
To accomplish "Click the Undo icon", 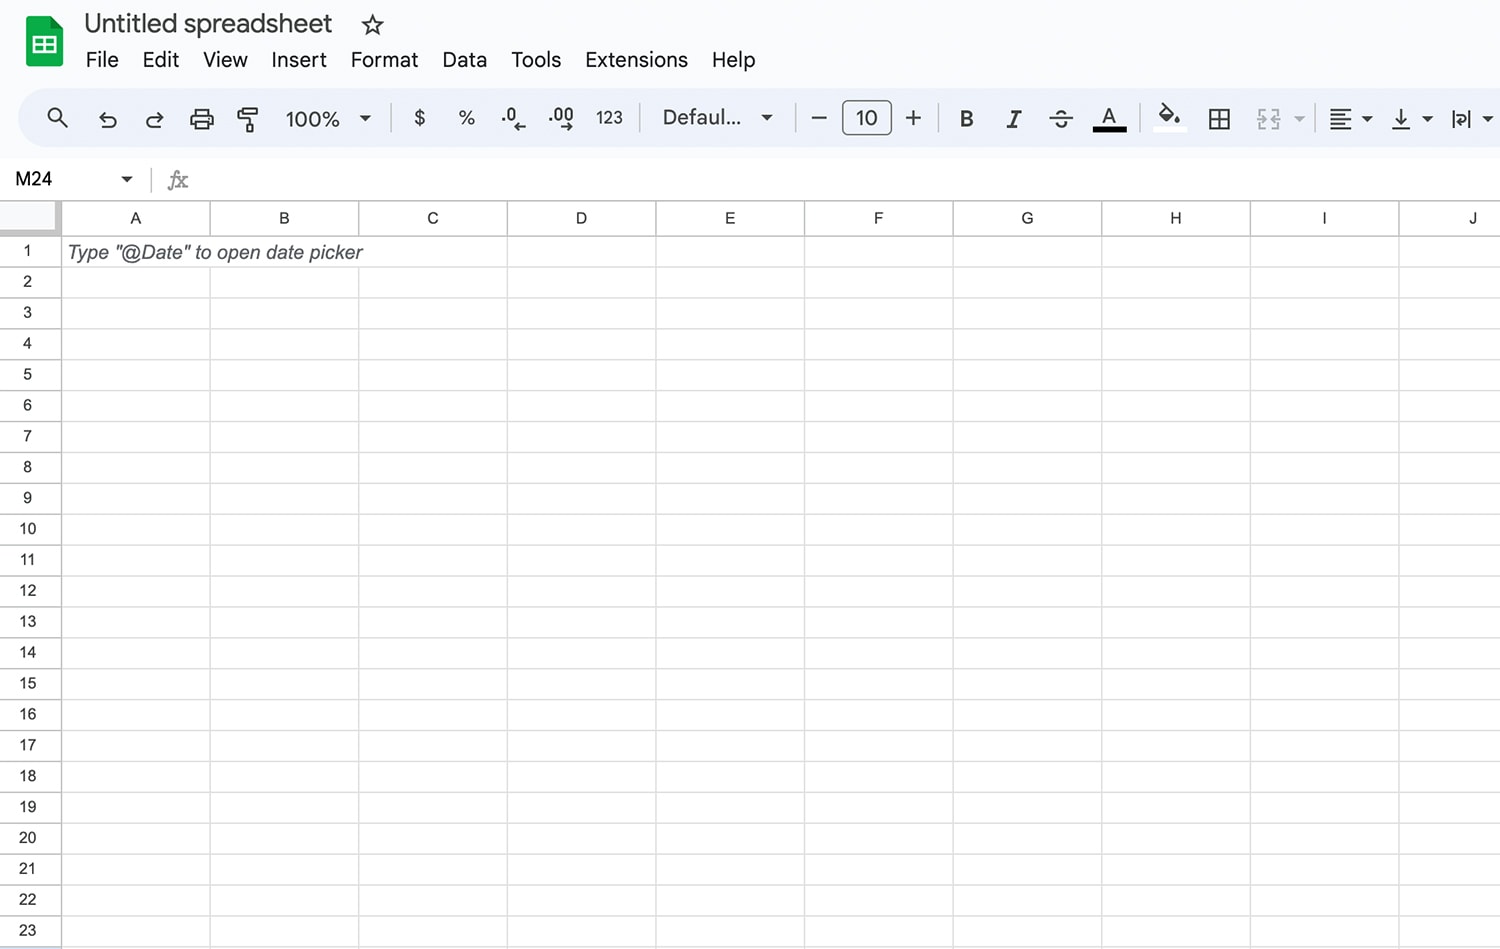I will click(108, 118).
